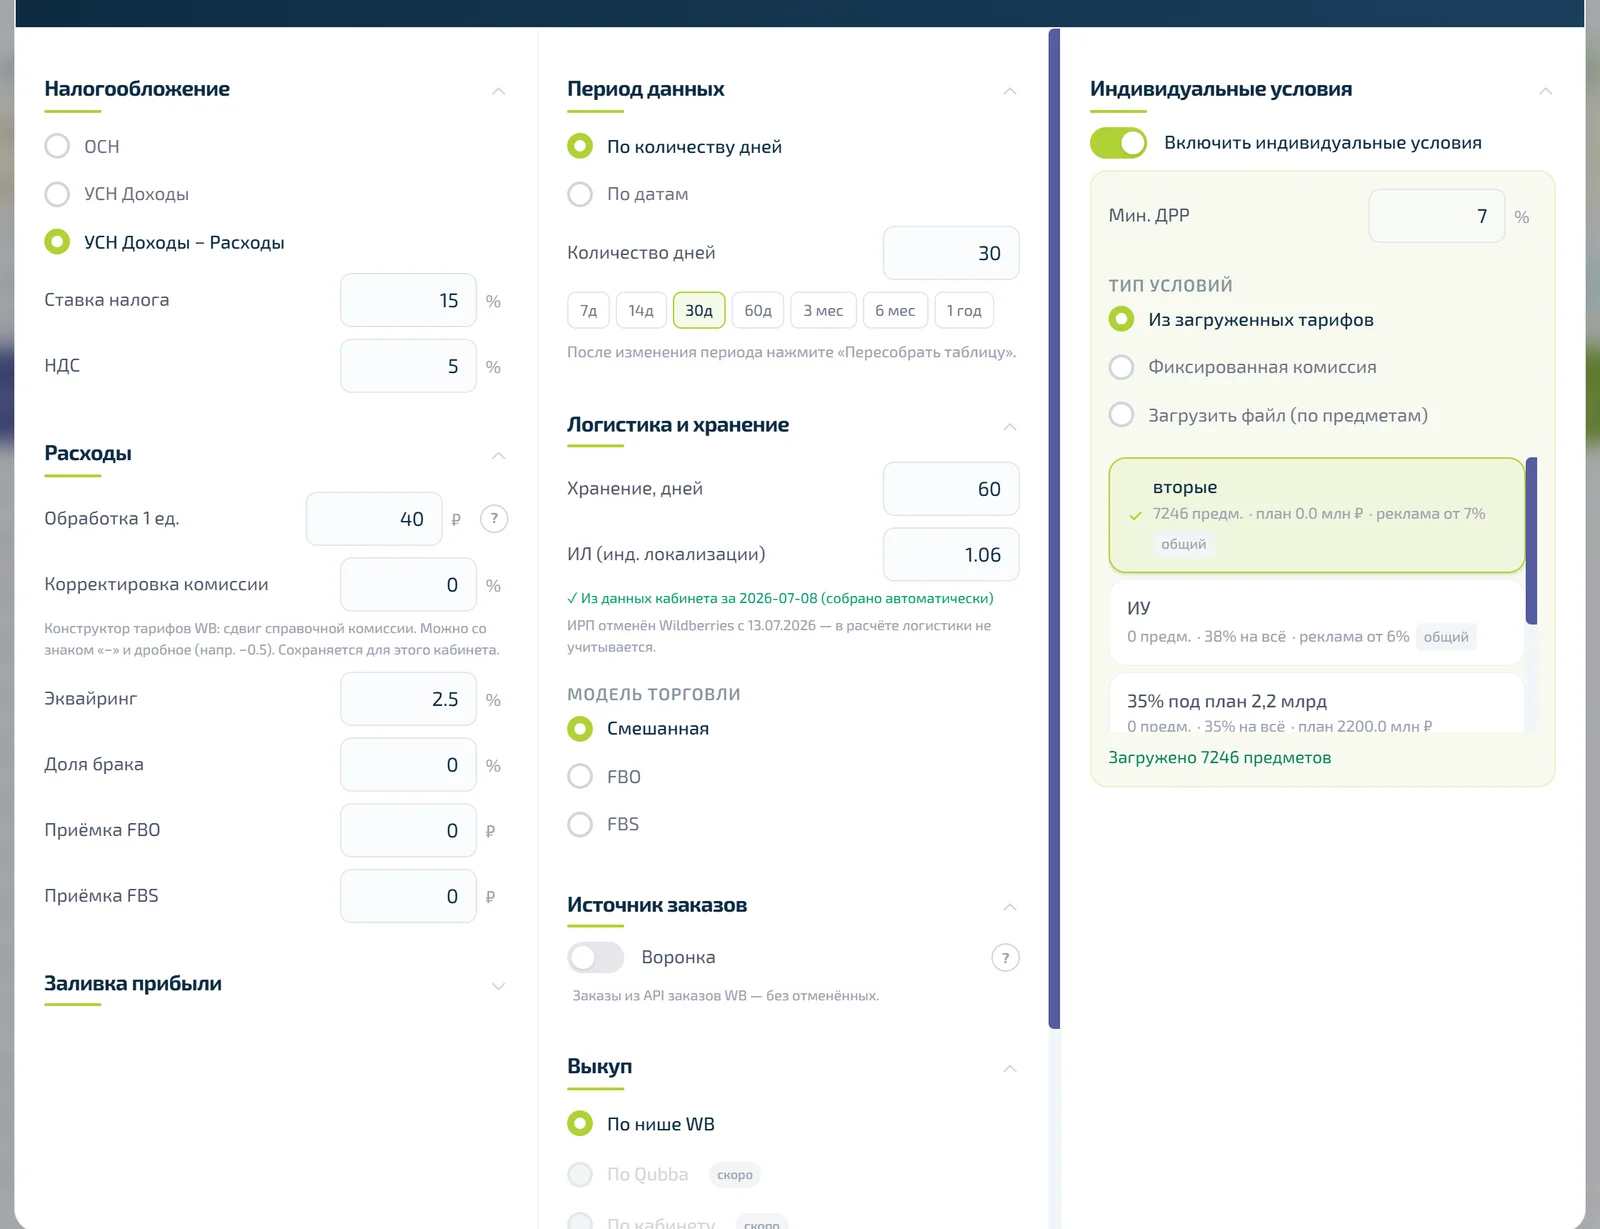Edit the Эквайринг value field
This screenshot has width=1600, height=1229.
408,699
